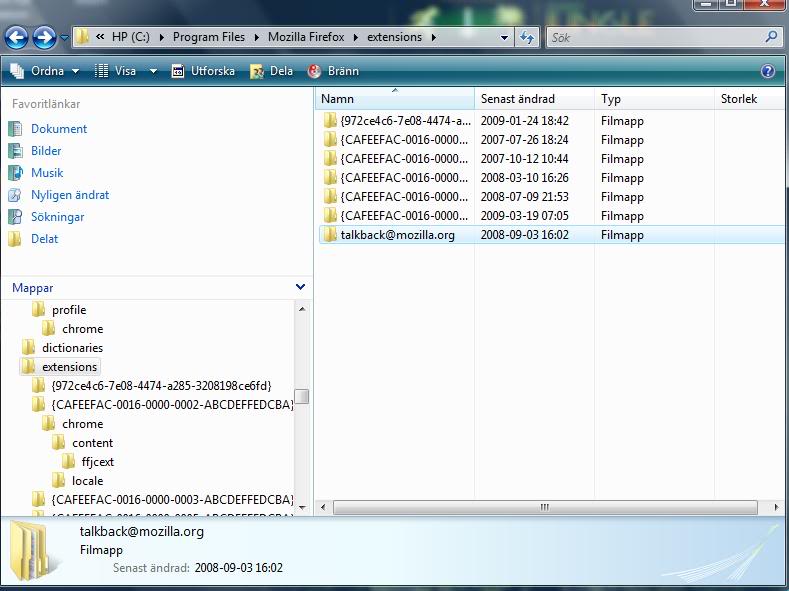The width and height of the screenshot is (789, 591).
Task: Collapse the Mappar folder pane chevron
Action: pos(300,287)
